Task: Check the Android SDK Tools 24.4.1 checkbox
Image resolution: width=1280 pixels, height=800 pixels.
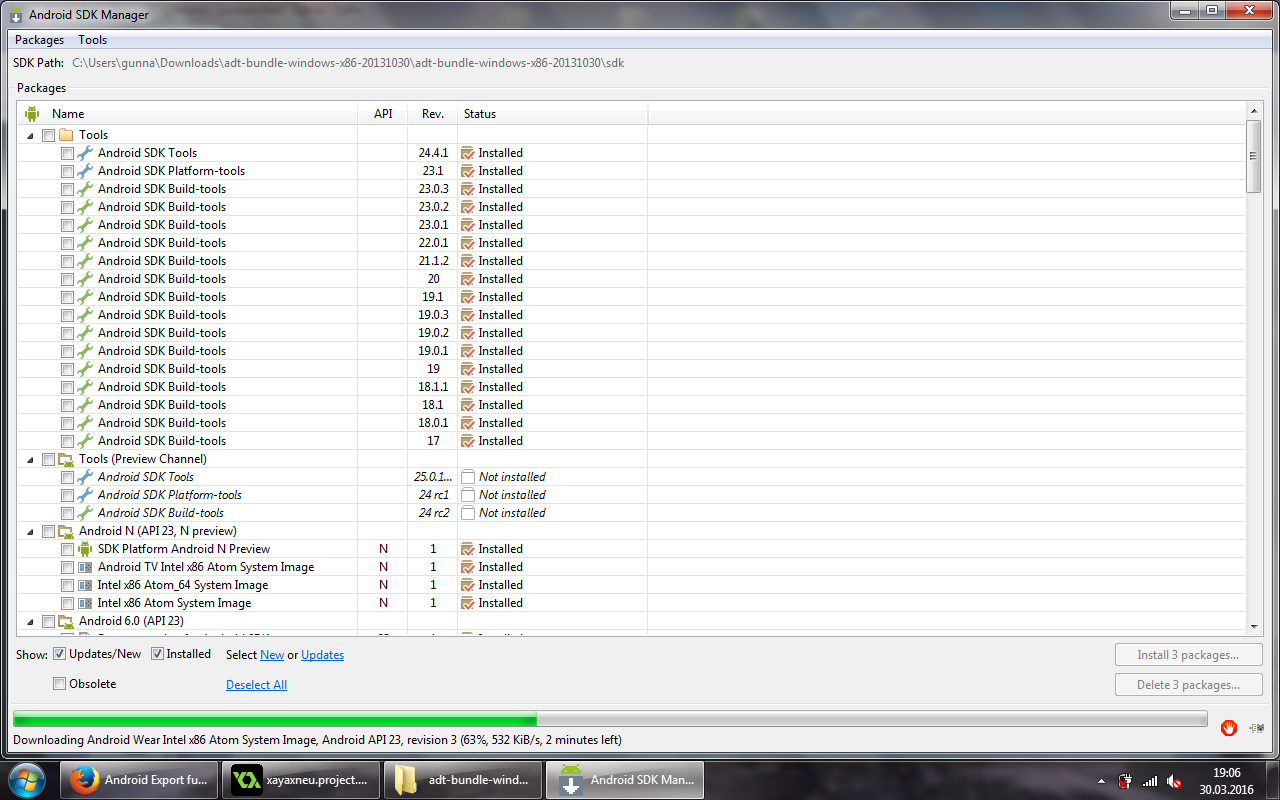Action: [x=67, y=153]
